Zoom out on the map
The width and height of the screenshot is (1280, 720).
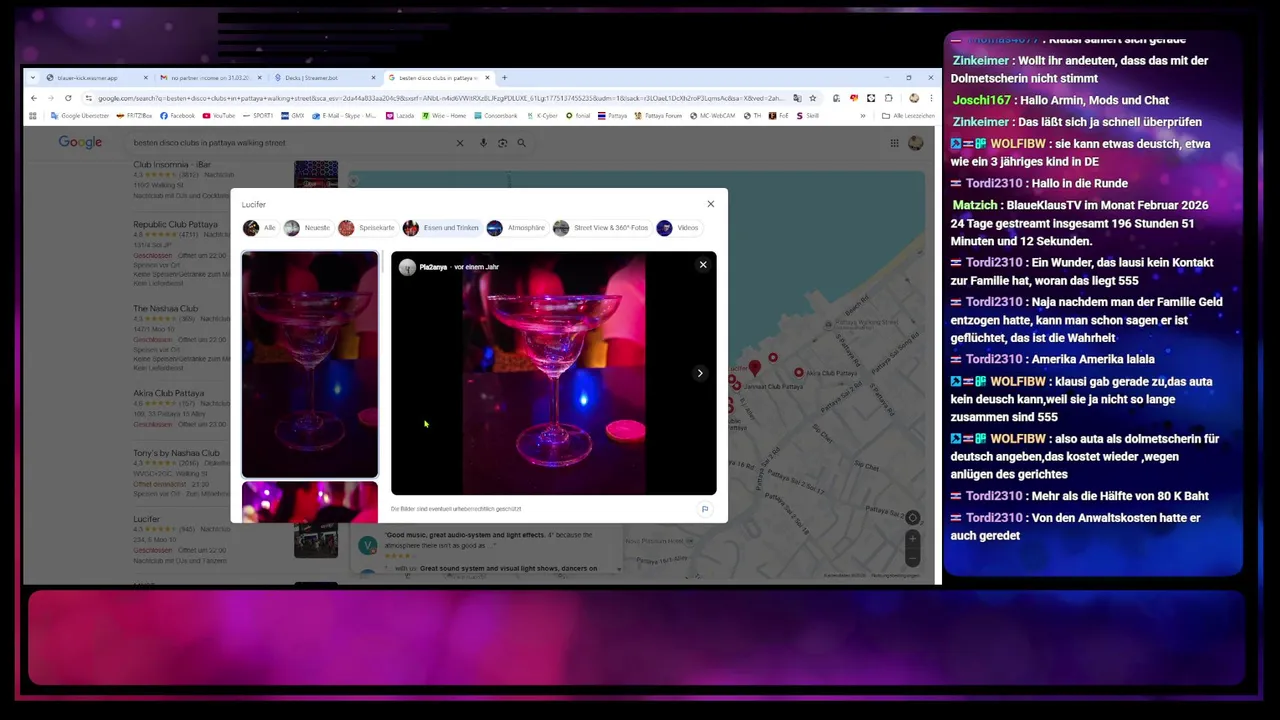912,556
